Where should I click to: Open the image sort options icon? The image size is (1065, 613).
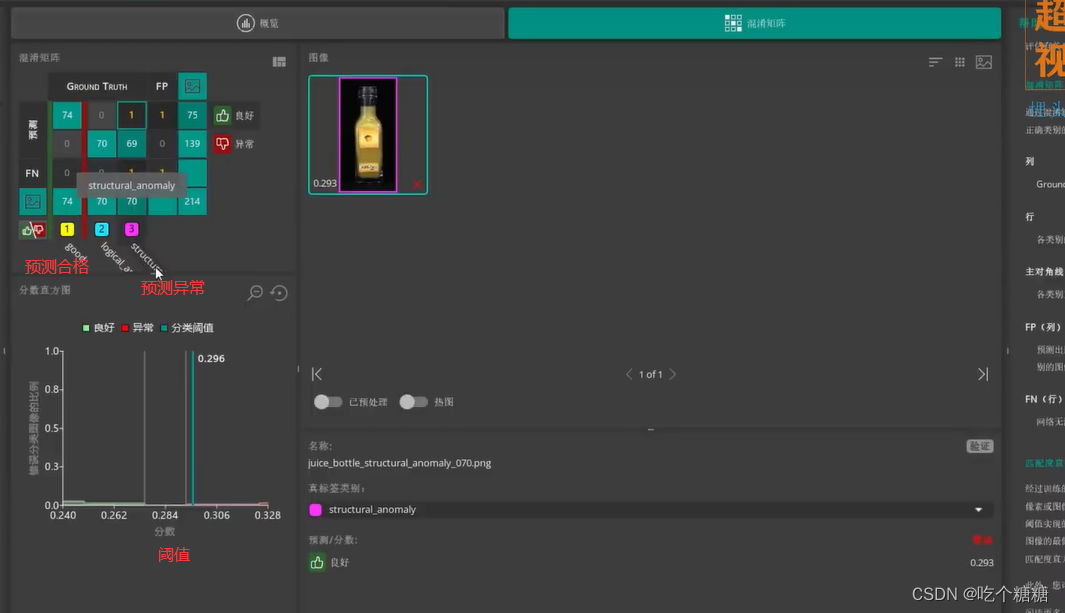click(x=935, y=62)
